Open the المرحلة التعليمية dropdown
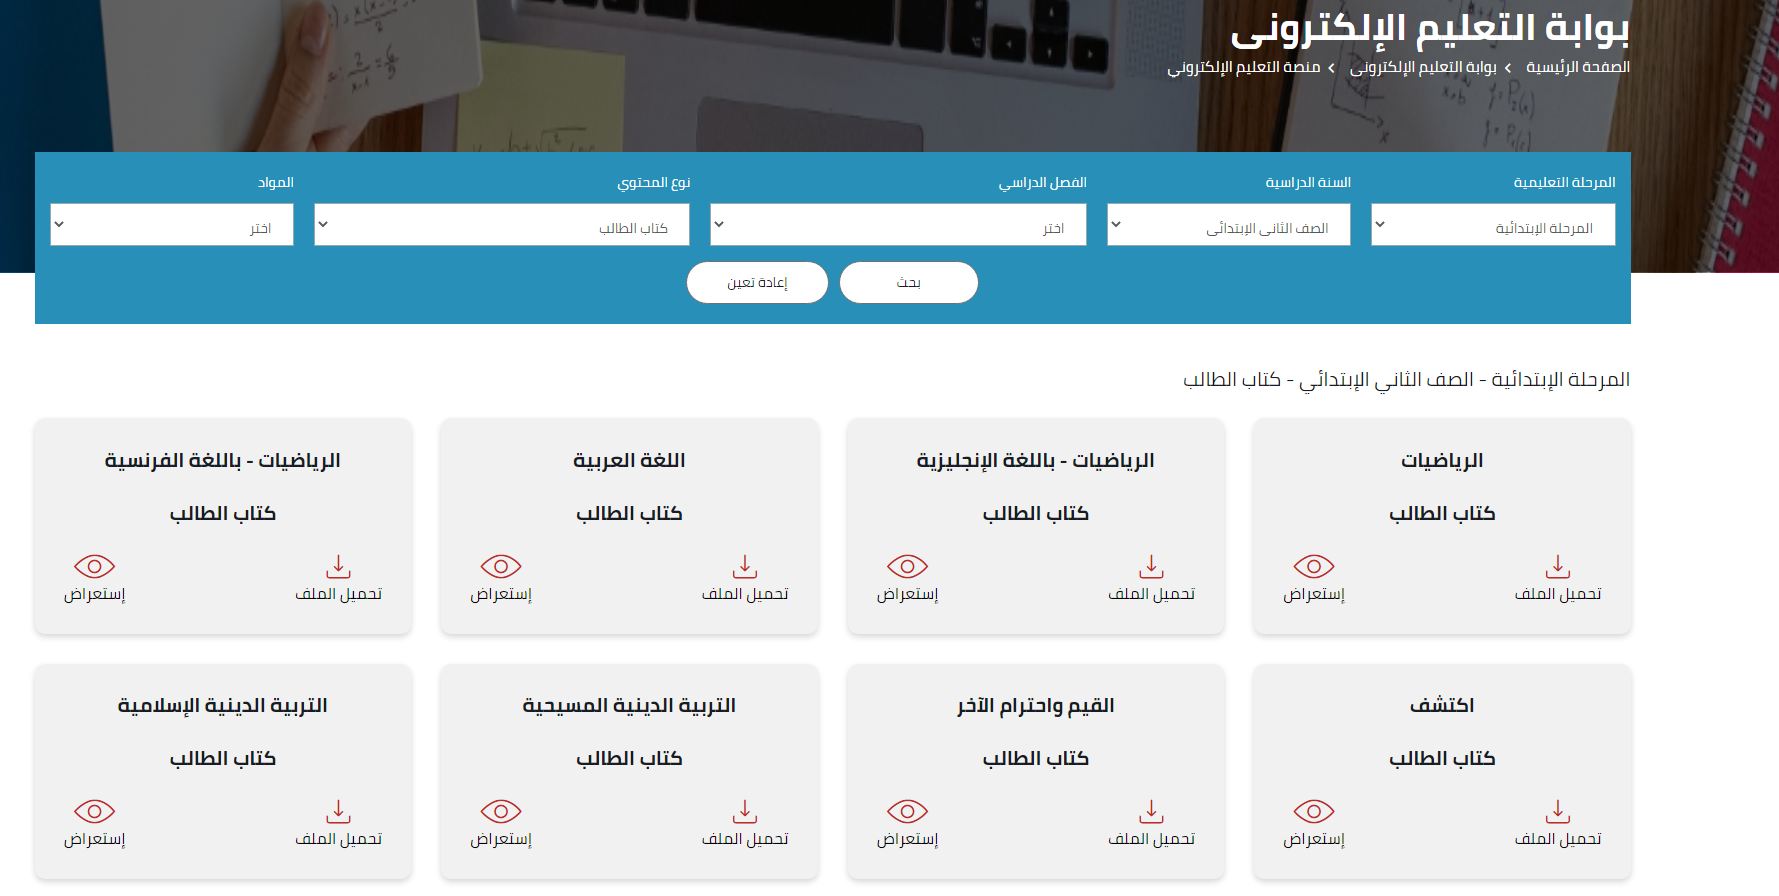This screenshot has height=896, width=1779. coord(1492,225)
